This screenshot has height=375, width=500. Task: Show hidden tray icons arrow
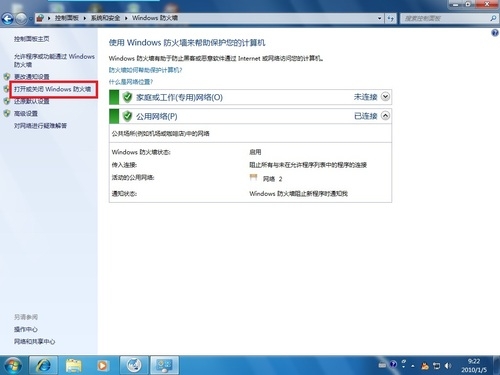coord(413,366)
